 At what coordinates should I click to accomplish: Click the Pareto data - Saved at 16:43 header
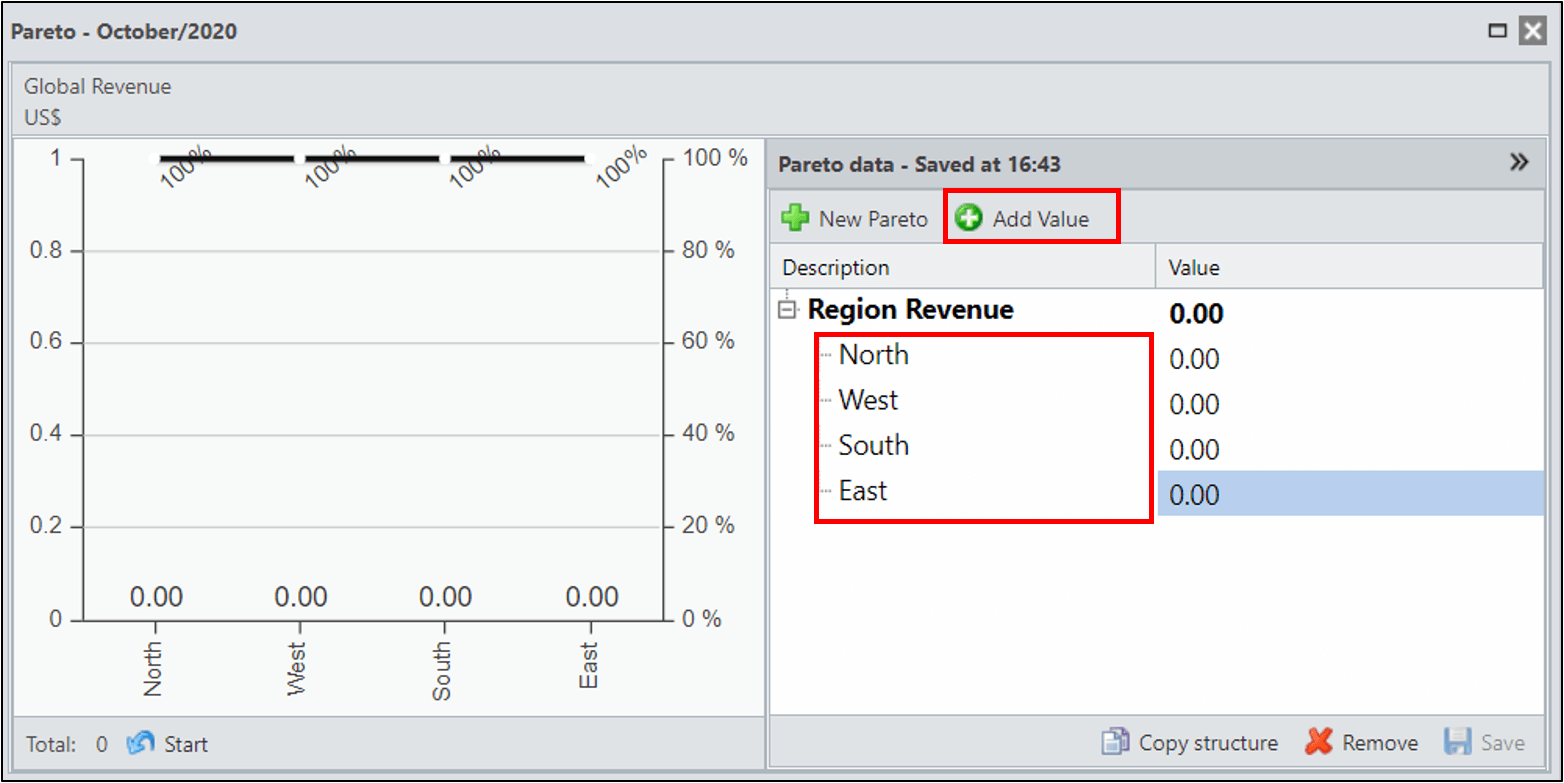(x=919, y=164)
